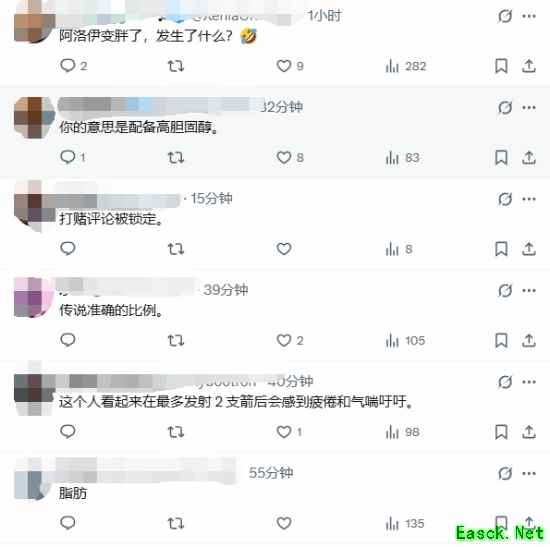Open the pink avatar of 传说准确的比例 commenter
The image size is (550, 547).
[x=34, y=298]
